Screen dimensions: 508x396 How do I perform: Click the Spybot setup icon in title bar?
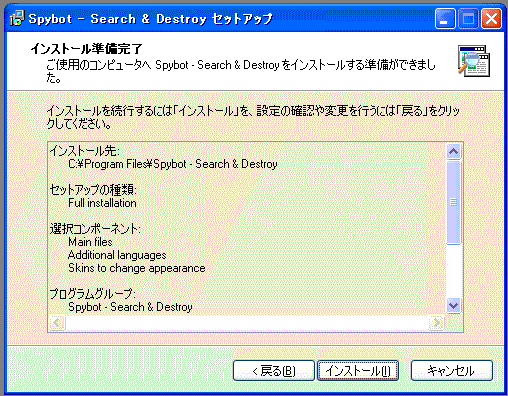tap(17, 18)
